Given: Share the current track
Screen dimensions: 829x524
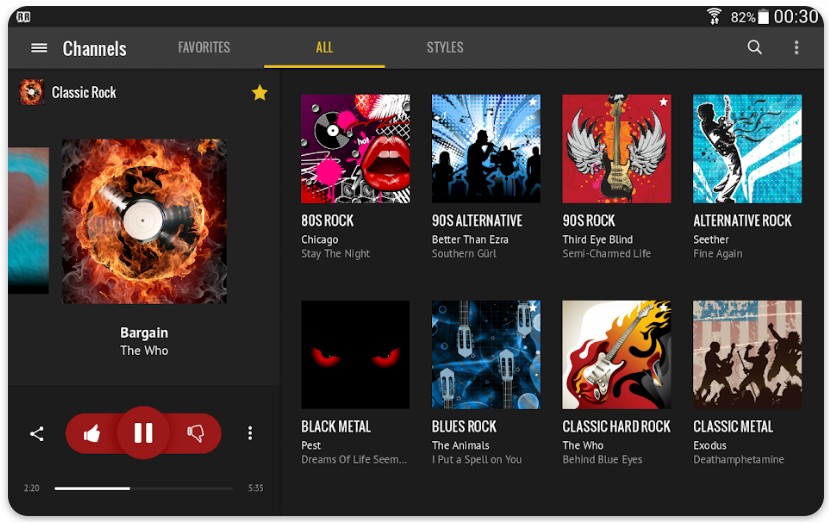Looking at the screenshot, I should point(36,434).
